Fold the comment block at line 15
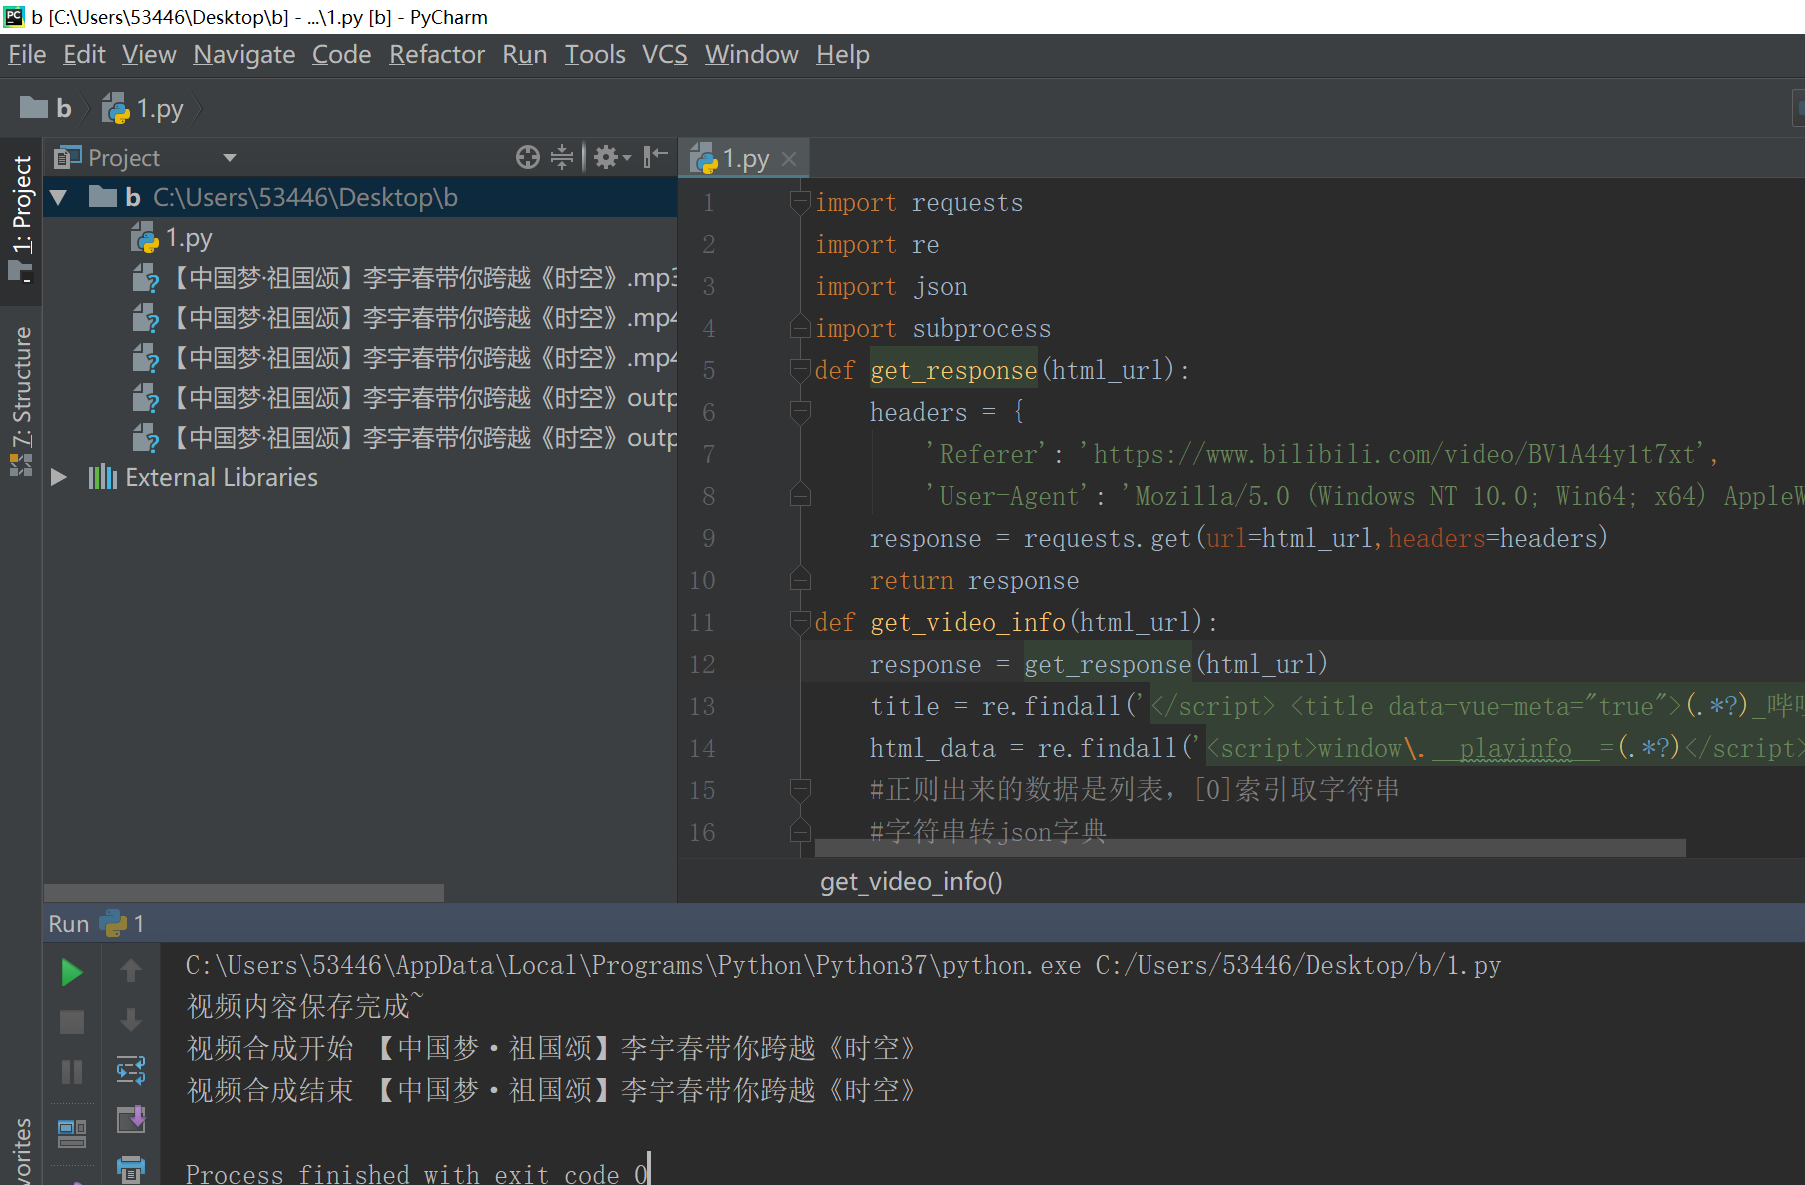The image size is (1805, 1185). click(800, 790)
